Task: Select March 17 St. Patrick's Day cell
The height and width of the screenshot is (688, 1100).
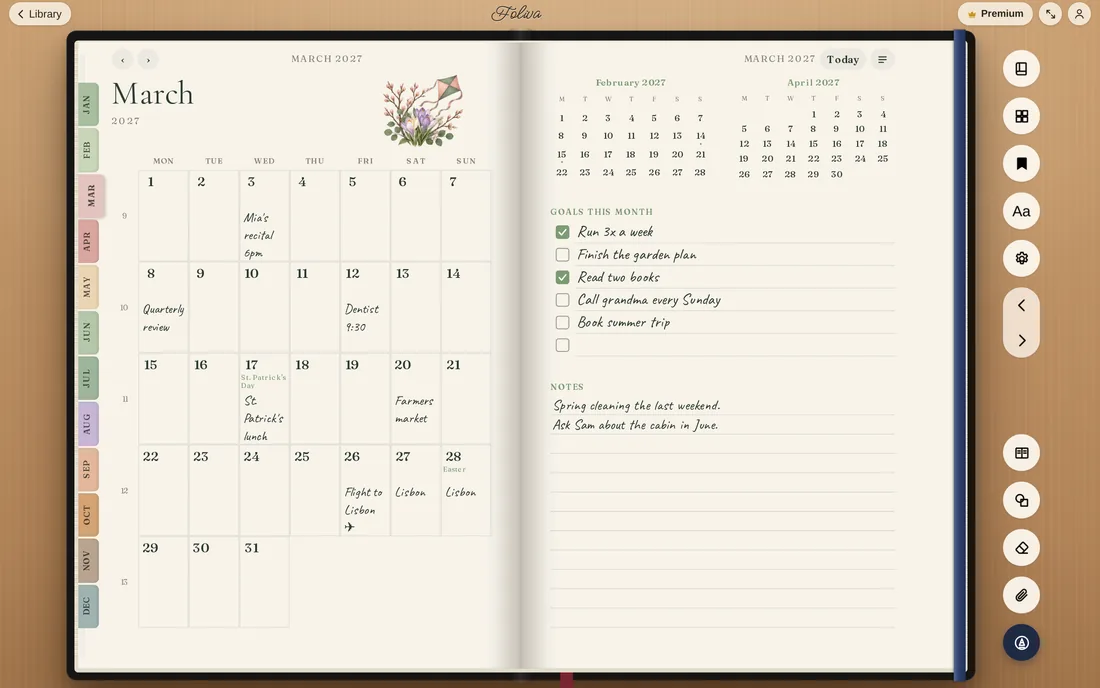Action: pyautogui.click(x=264, y=399)
